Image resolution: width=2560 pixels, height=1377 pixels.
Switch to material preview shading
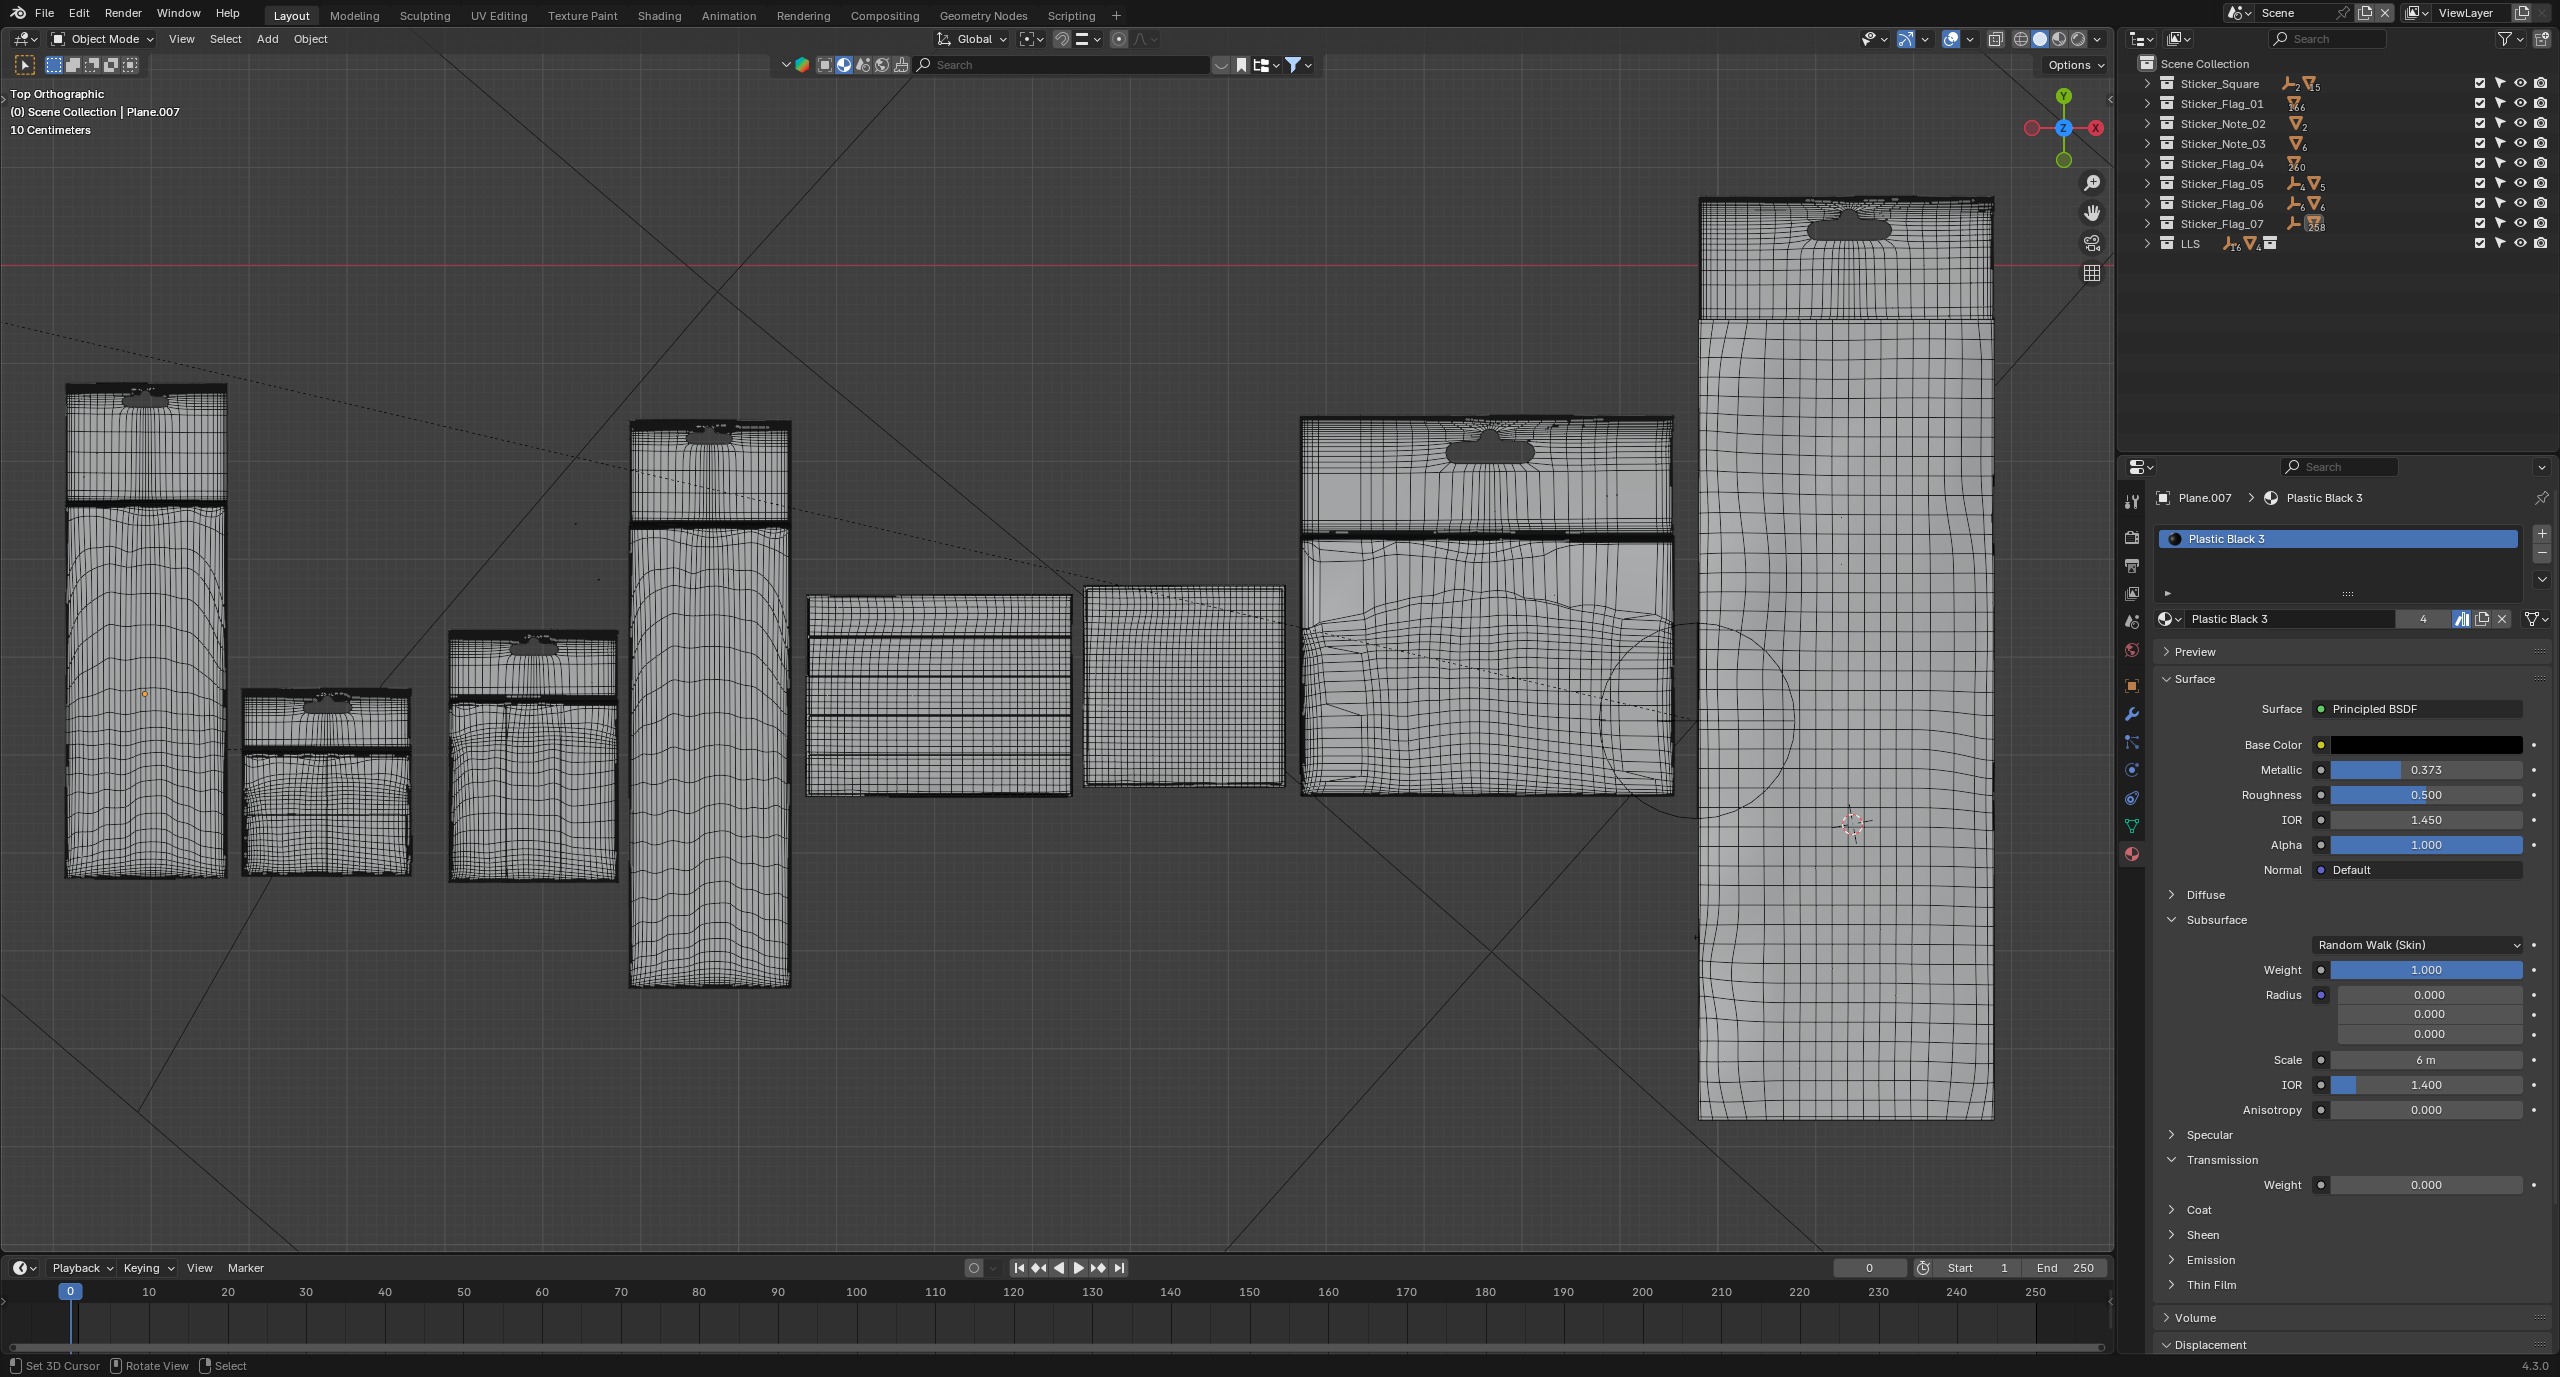point(2059,39)
